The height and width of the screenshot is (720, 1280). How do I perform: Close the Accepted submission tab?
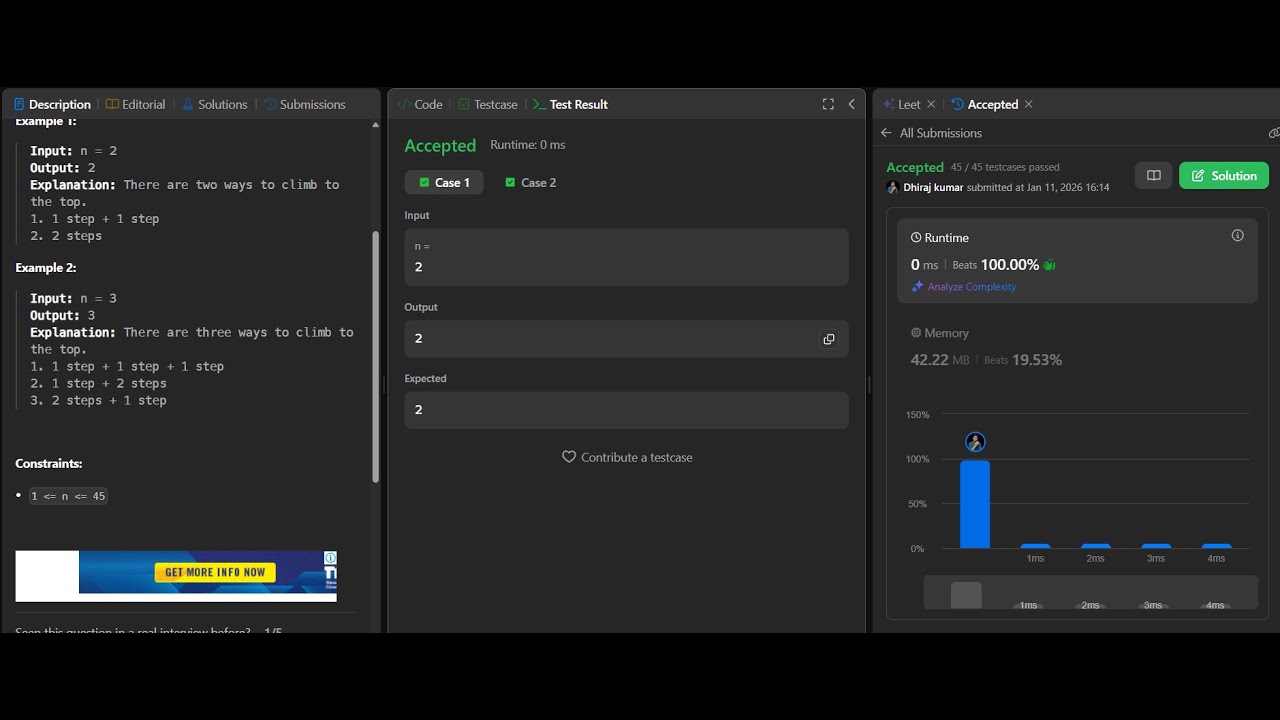click(1029, 104)
